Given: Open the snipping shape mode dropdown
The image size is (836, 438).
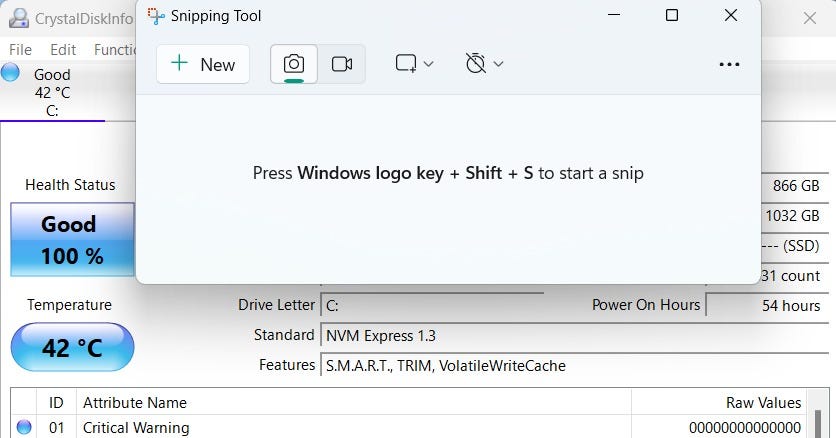Looking at the screenshot, I should click(414, 64).
